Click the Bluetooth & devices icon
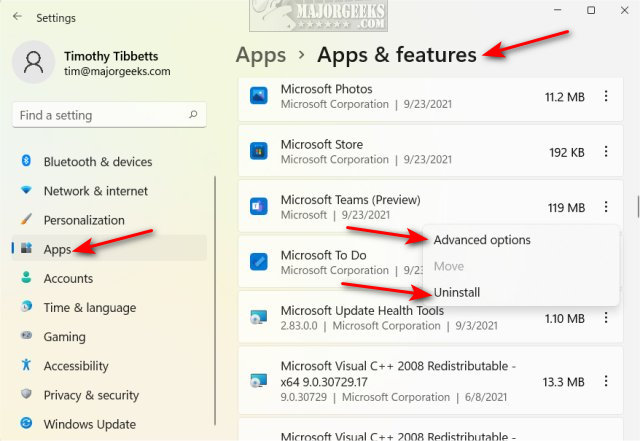The width and height of the screenshot is (640, 441). [x=26, y=162]
